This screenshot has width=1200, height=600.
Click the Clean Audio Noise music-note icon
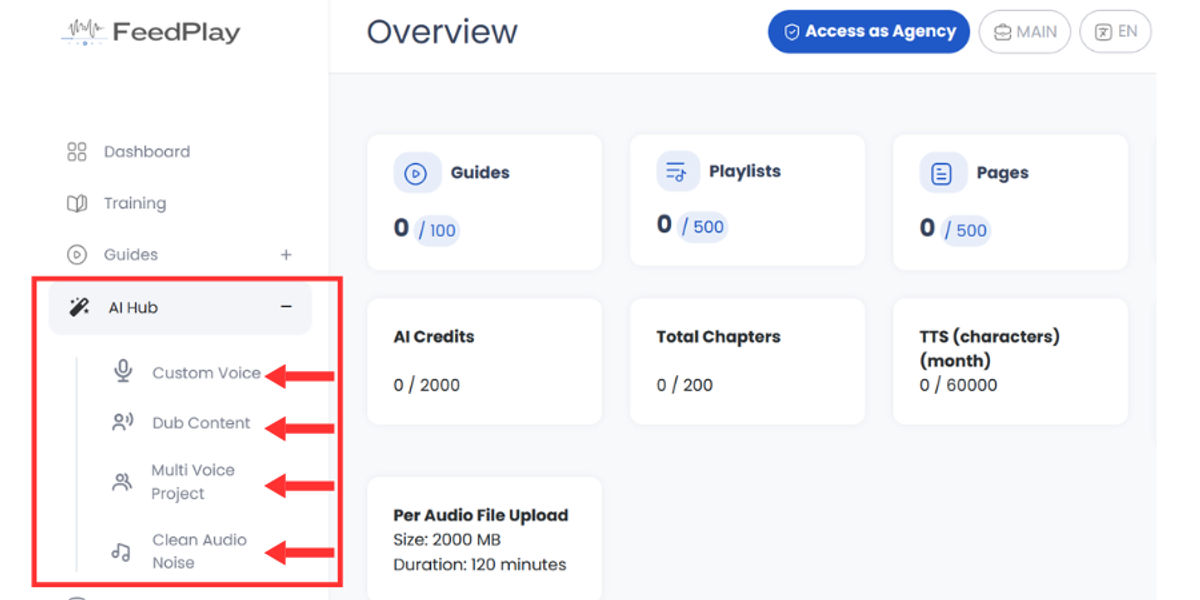[x=122, y=551]
